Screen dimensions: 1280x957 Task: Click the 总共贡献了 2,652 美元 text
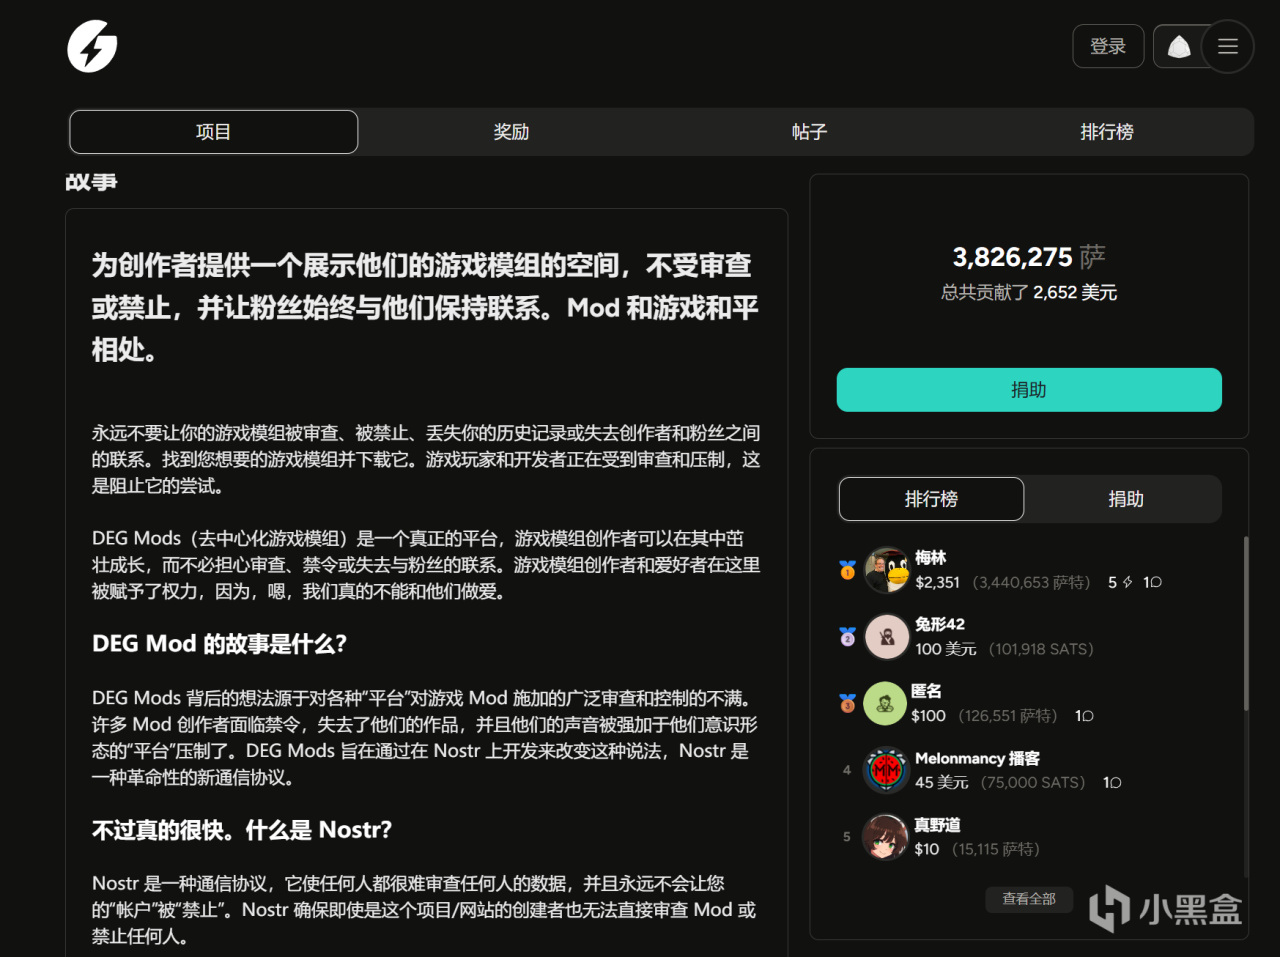pyautogui.click(x=1029, y=293)
